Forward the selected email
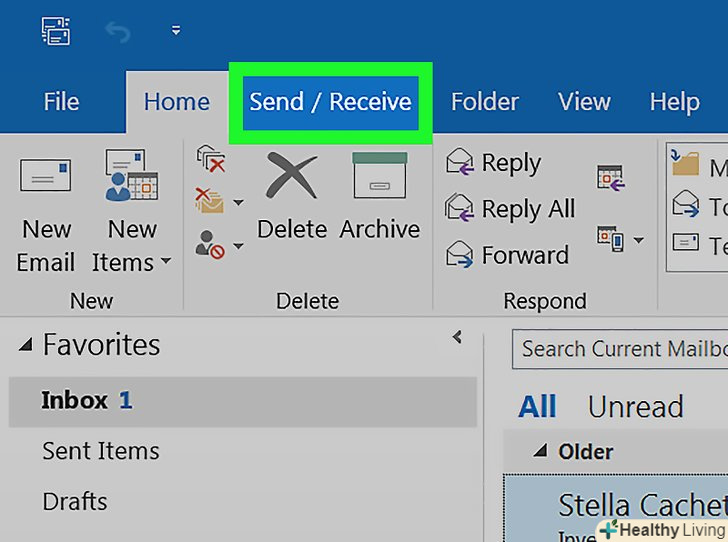Viewport: 728px width, 542px height. click(507, 255)
